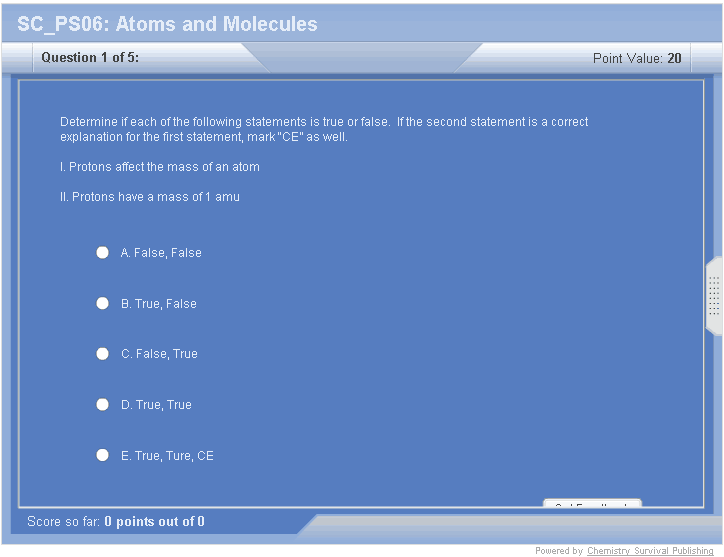The image size is (724, 557).
Task: Click the "B. True, False" answer label
Action: tap(159, 304)
